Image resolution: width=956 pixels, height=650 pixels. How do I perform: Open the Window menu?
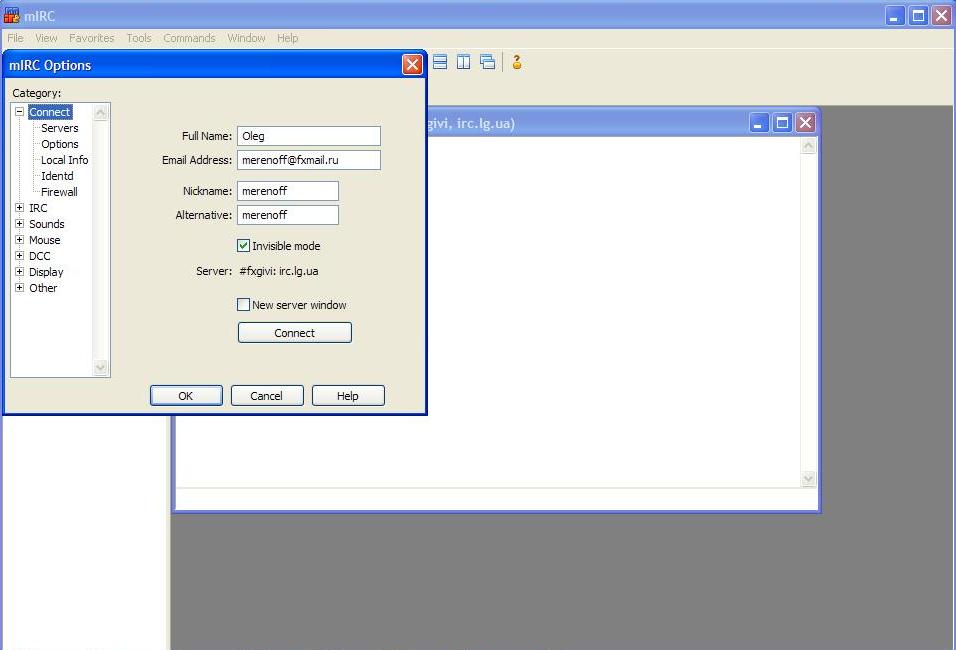pos(246,38)
